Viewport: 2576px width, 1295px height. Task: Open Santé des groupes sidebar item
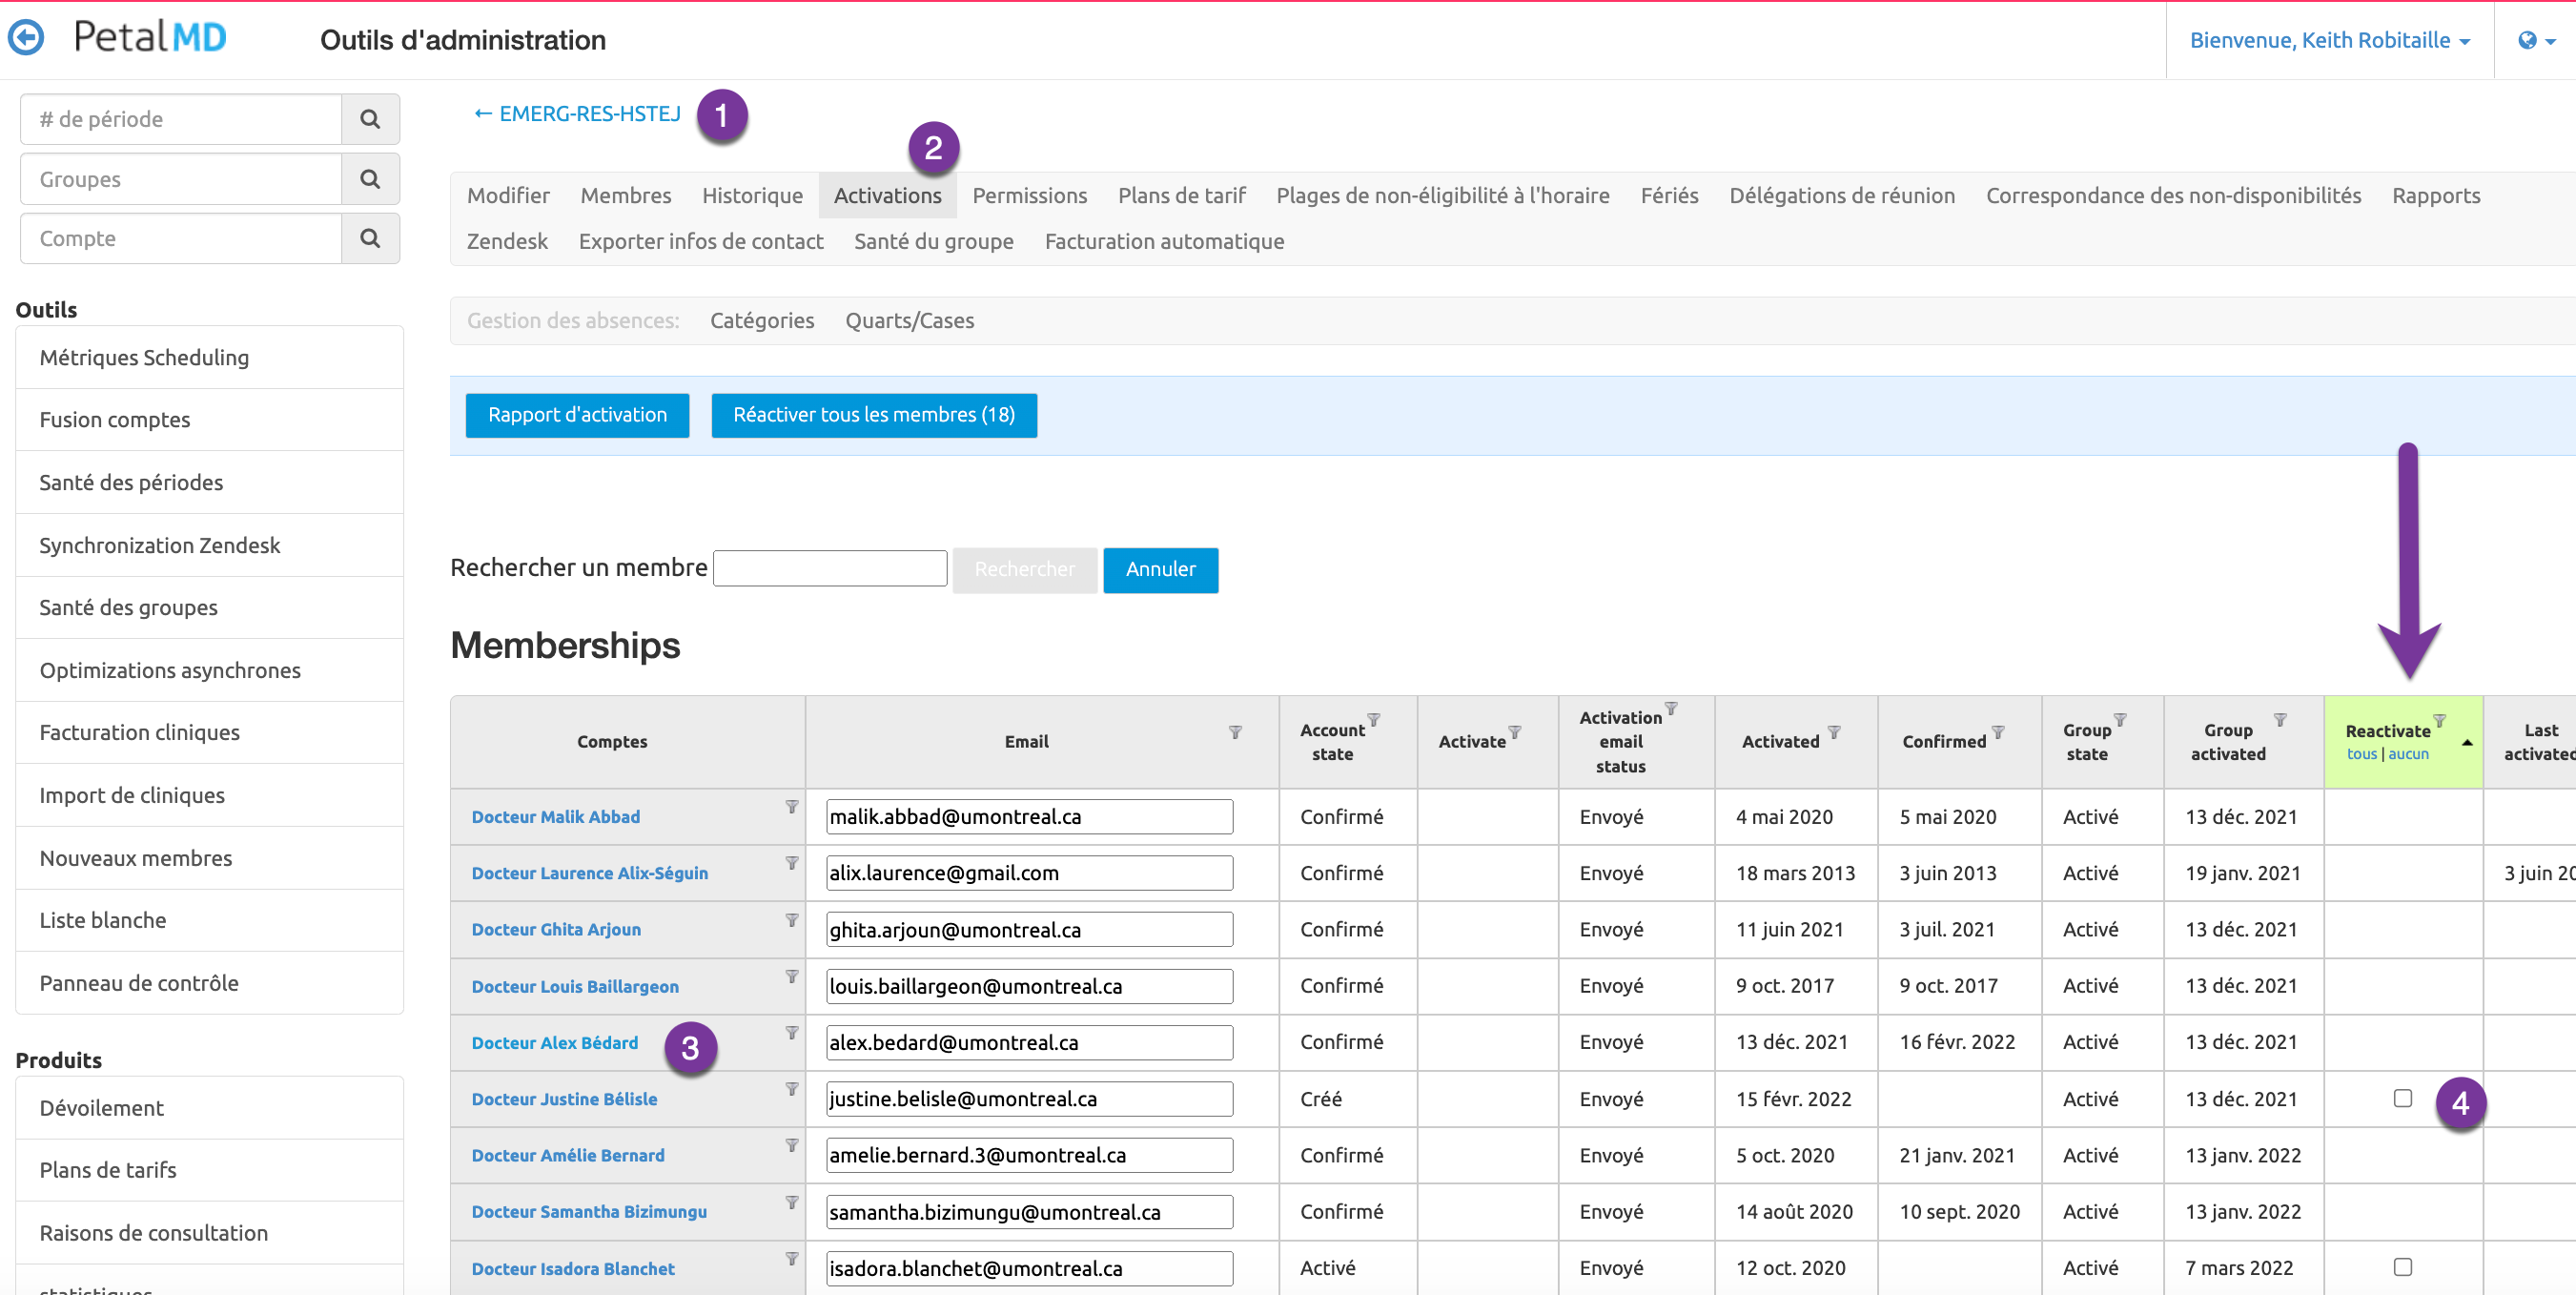pos(209,607)
